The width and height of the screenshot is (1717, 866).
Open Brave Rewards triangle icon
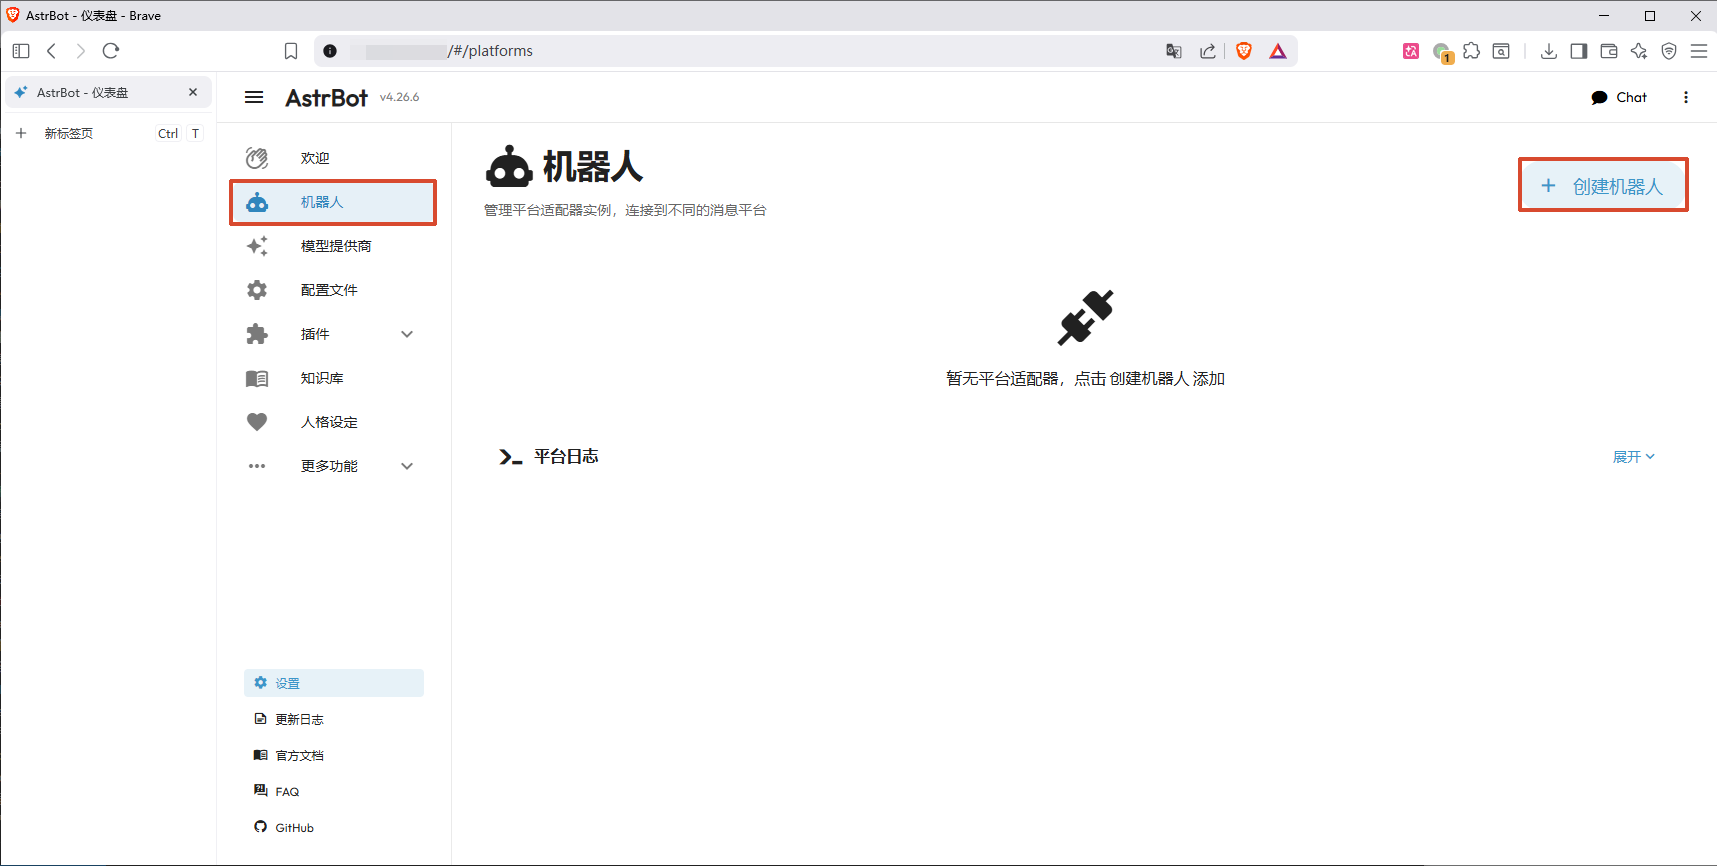click(x=1278, y=51)
